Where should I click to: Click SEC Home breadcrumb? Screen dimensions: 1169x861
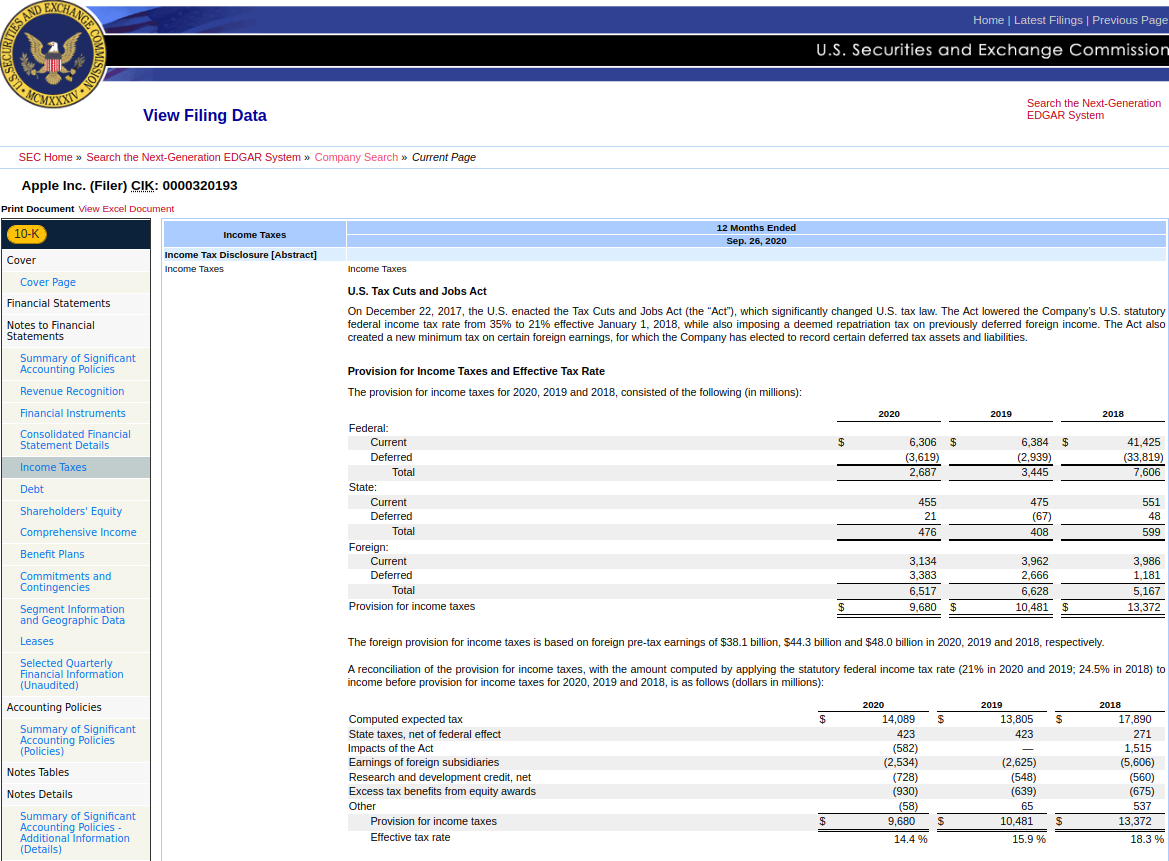(45, 157)
